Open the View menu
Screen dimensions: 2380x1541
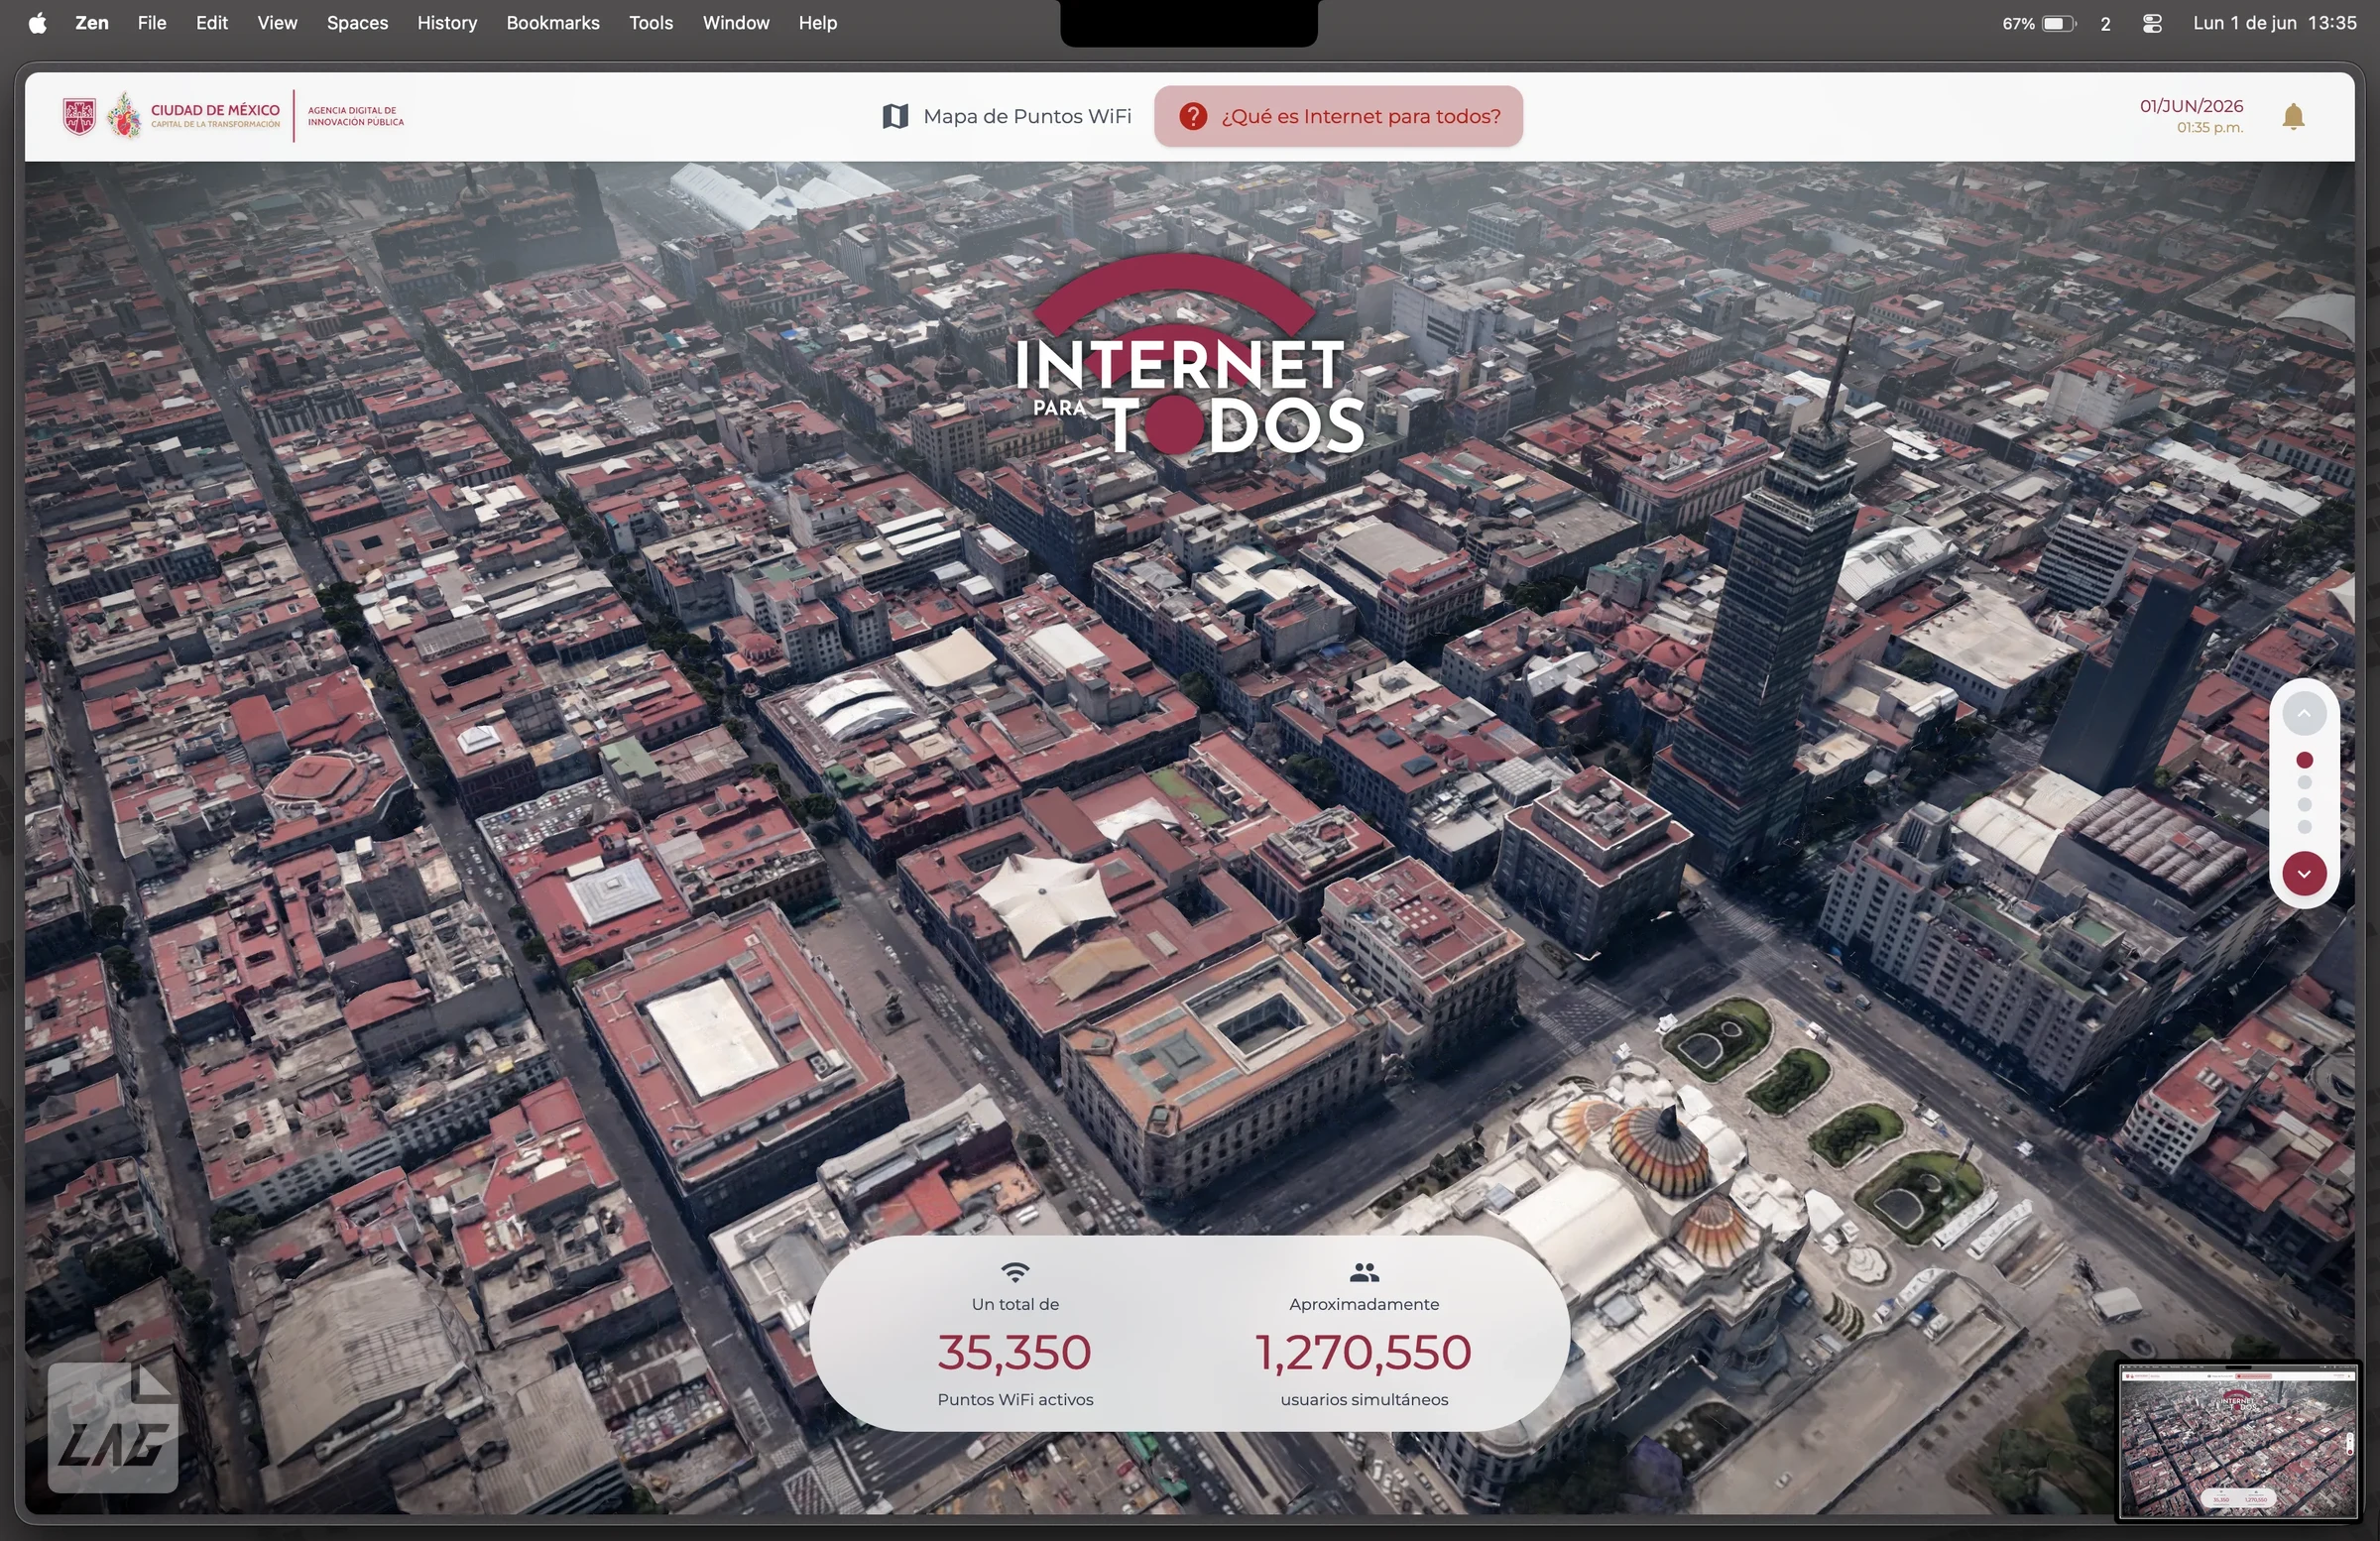click(277, 23)
